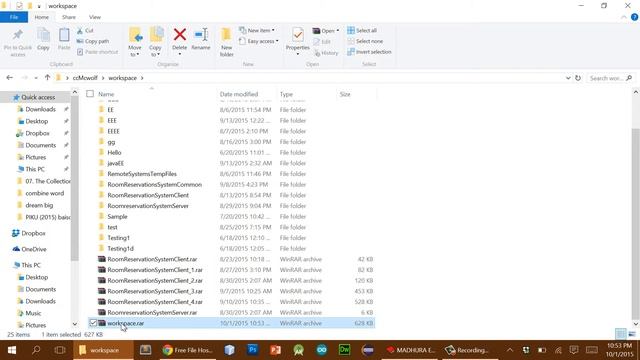Select RoomReservationSystemClient_3.rar file
Image resolution: width=640 pixels, height=360 pixels.
155,291
